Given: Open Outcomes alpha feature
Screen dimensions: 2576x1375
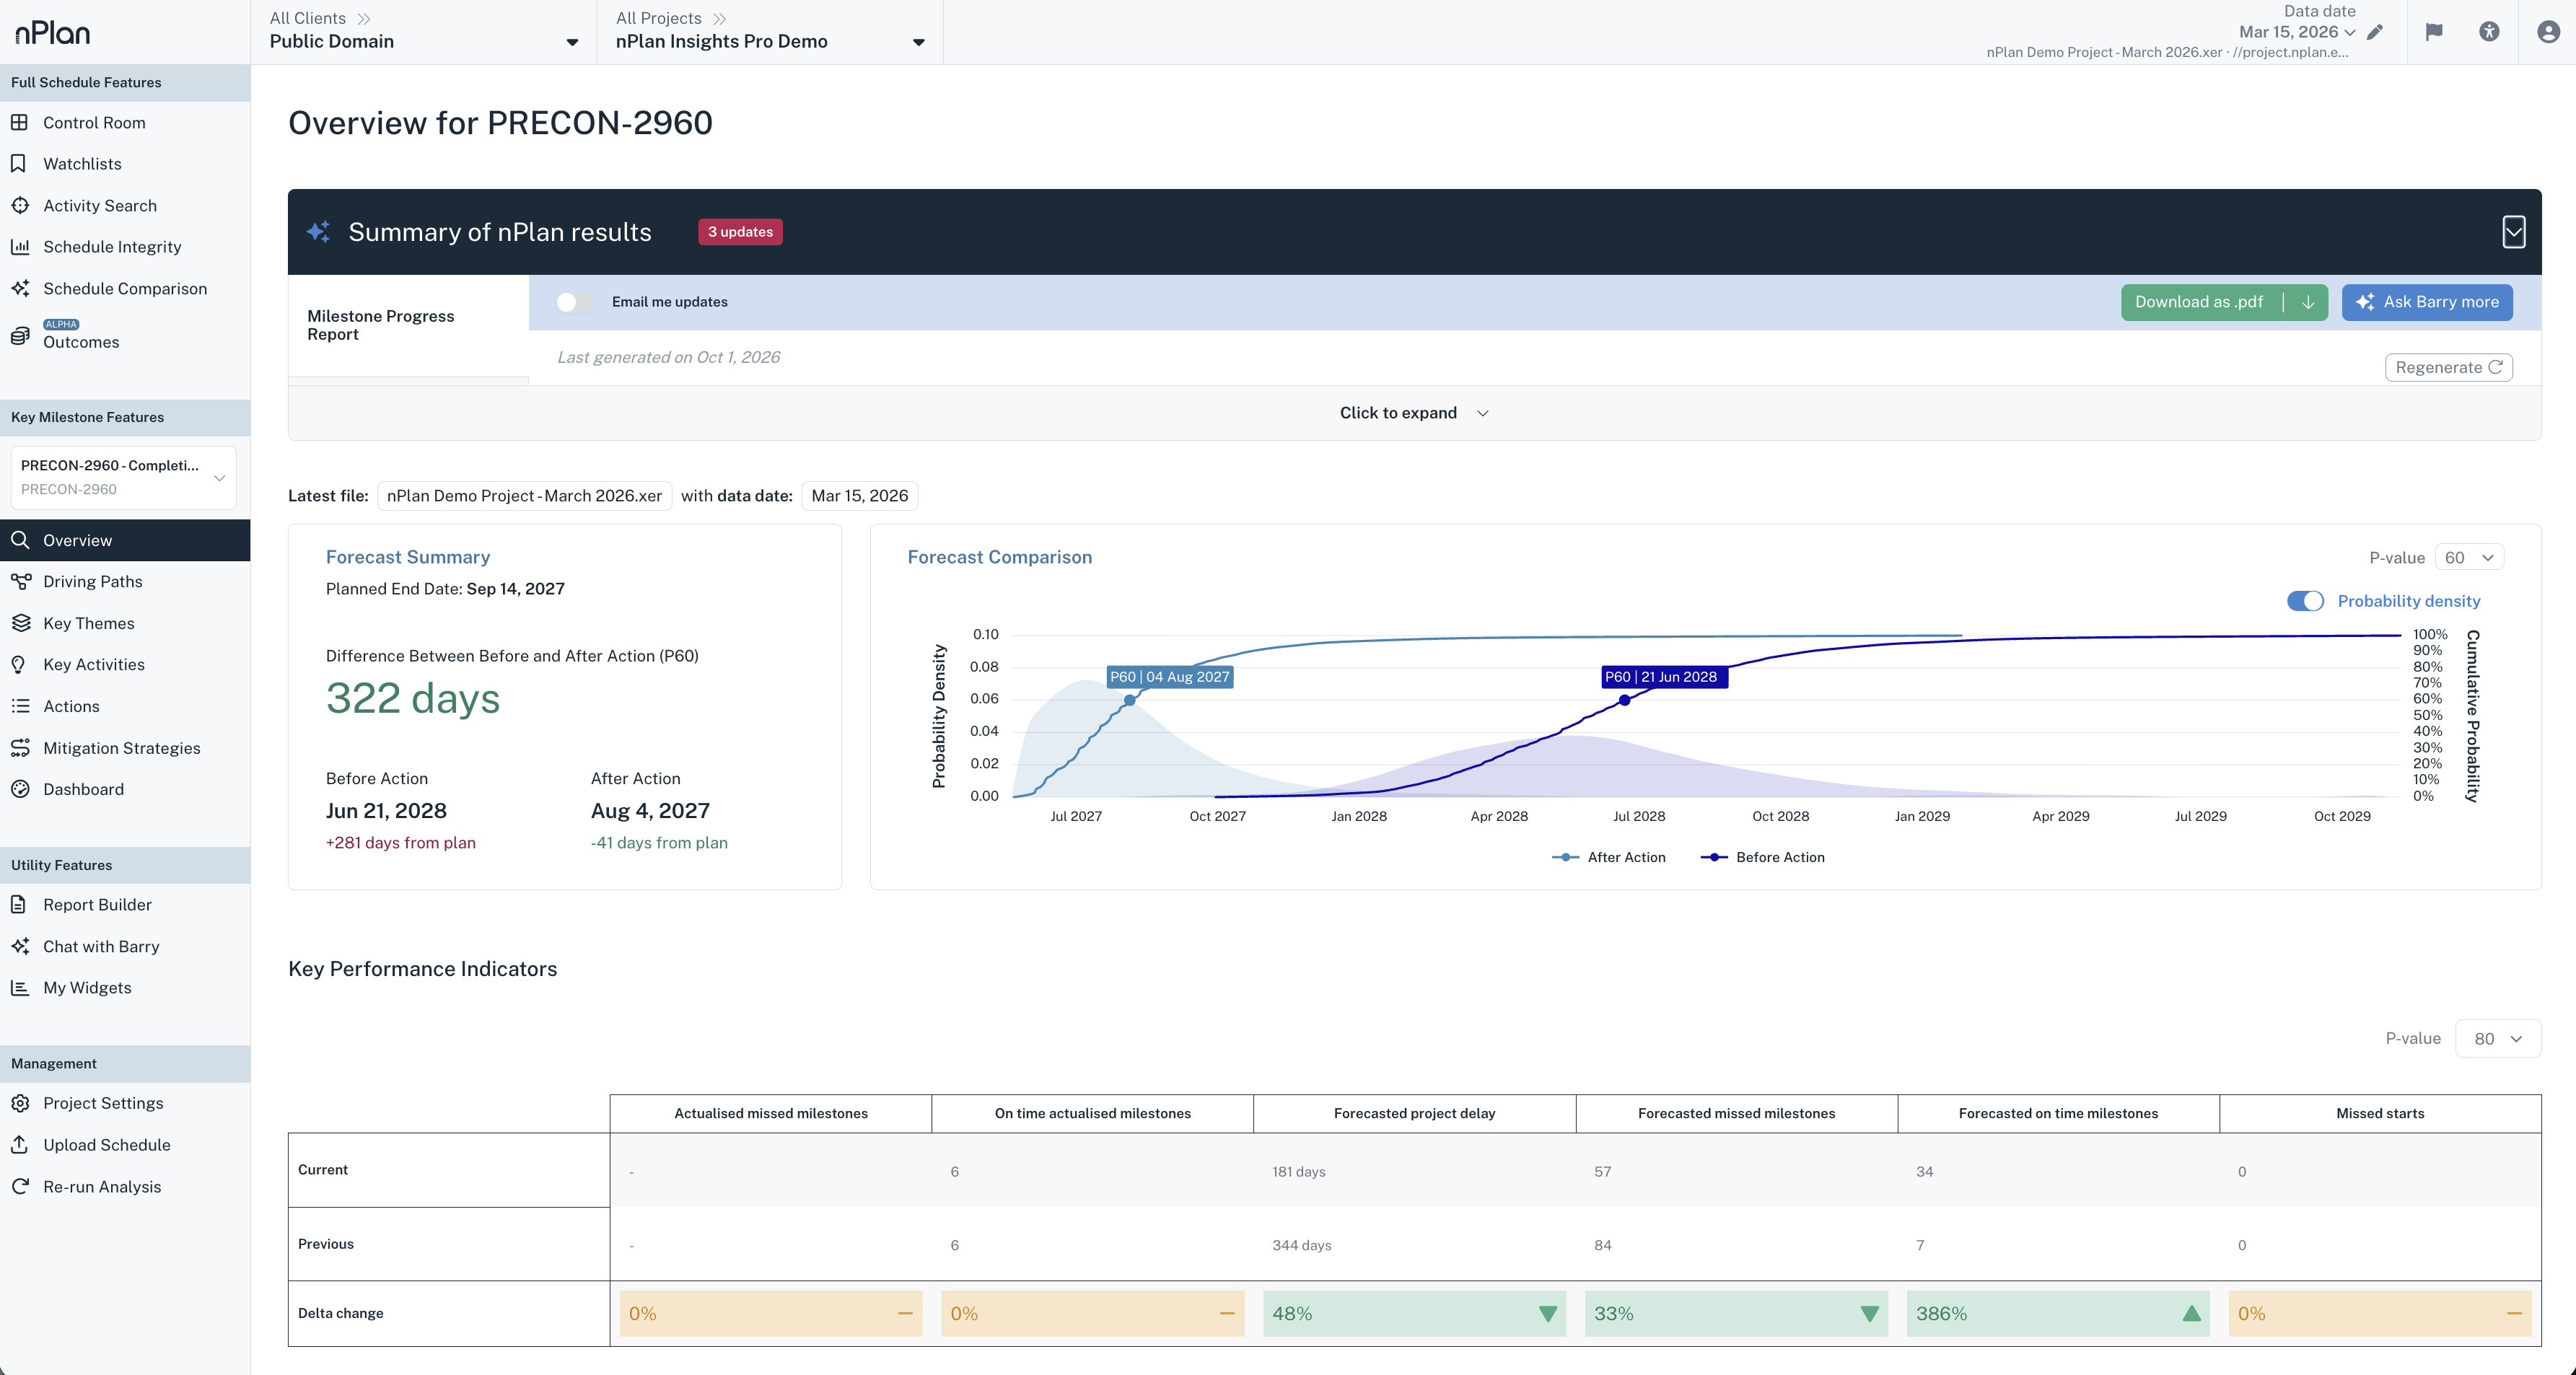Looking at the screenshot, I should pyautogui.click(x=80, y=335).
